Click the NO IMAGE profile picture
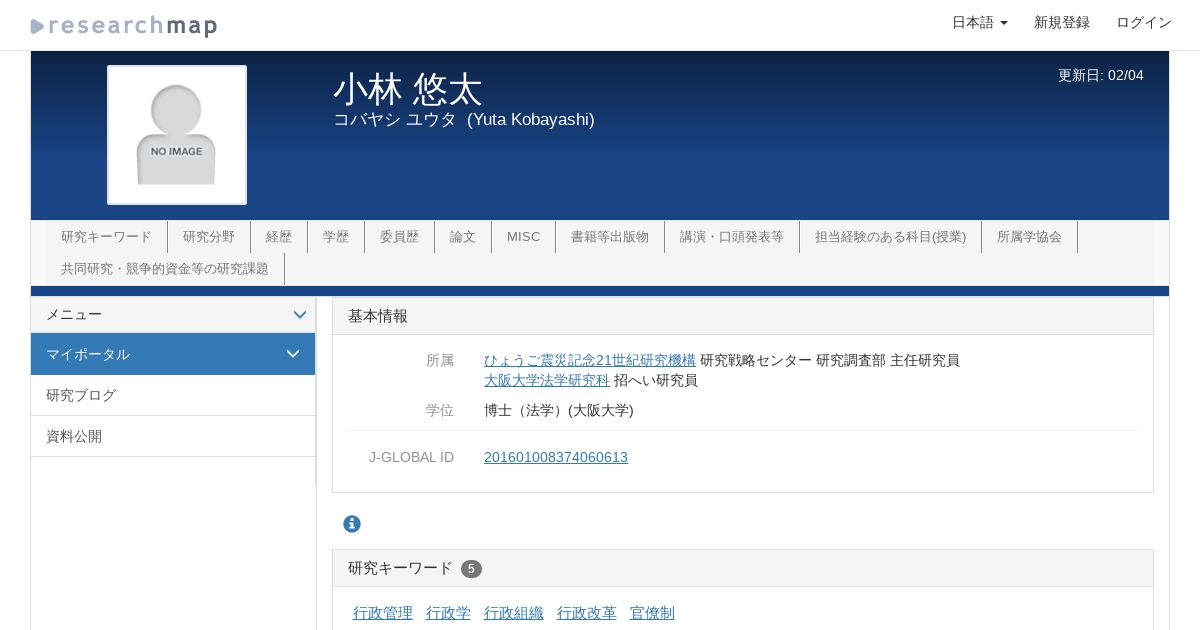1200x630 pixels. (x=177, y=135)
